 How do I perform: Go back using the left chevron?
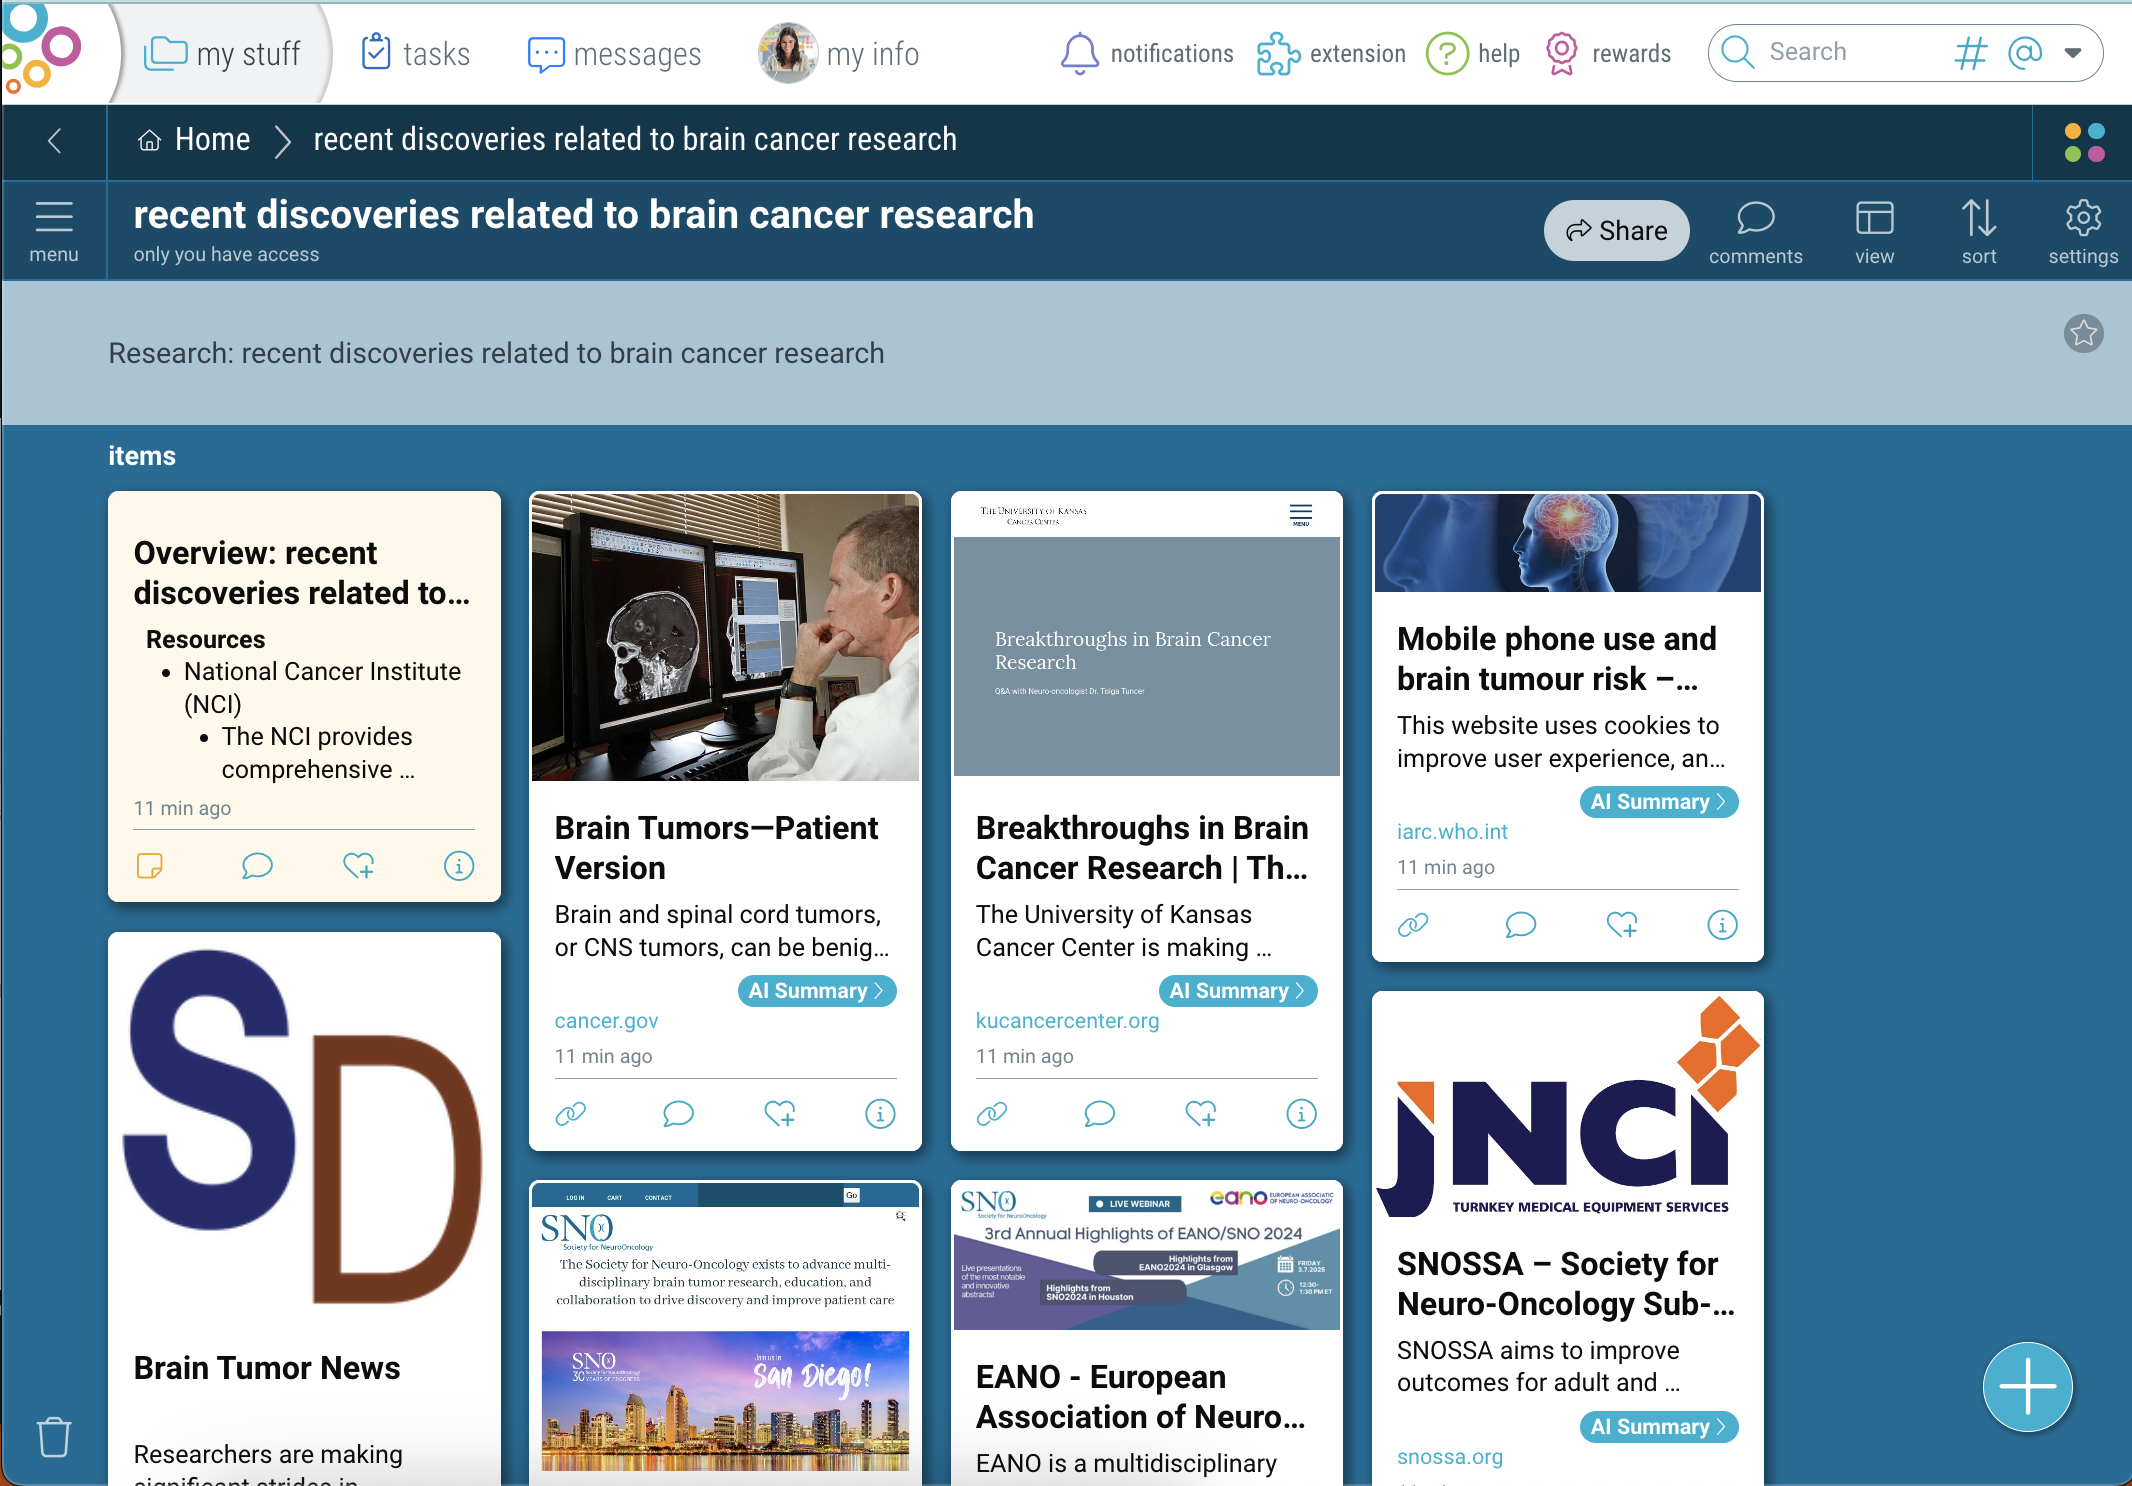[55, 141]
